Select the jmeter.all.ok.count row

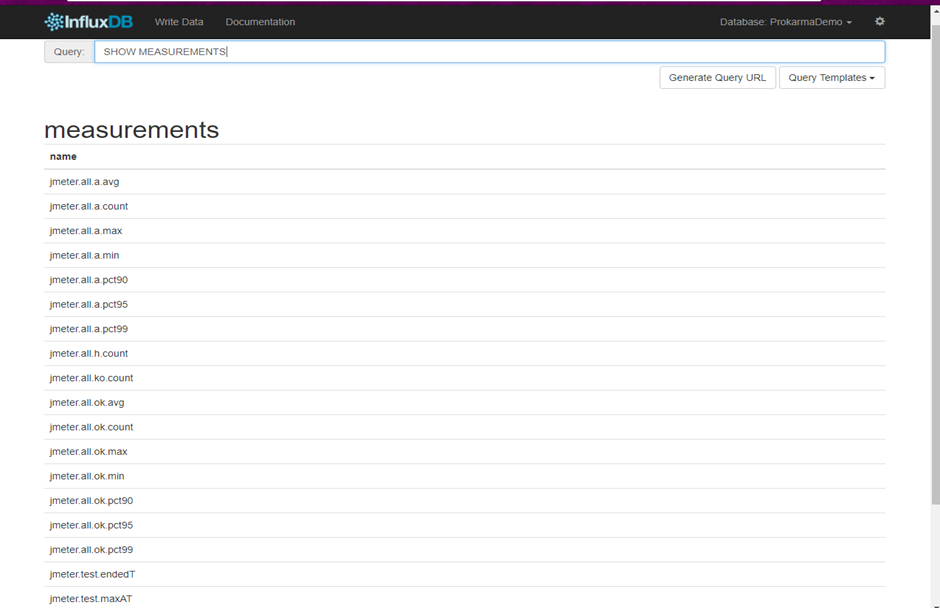465,428
